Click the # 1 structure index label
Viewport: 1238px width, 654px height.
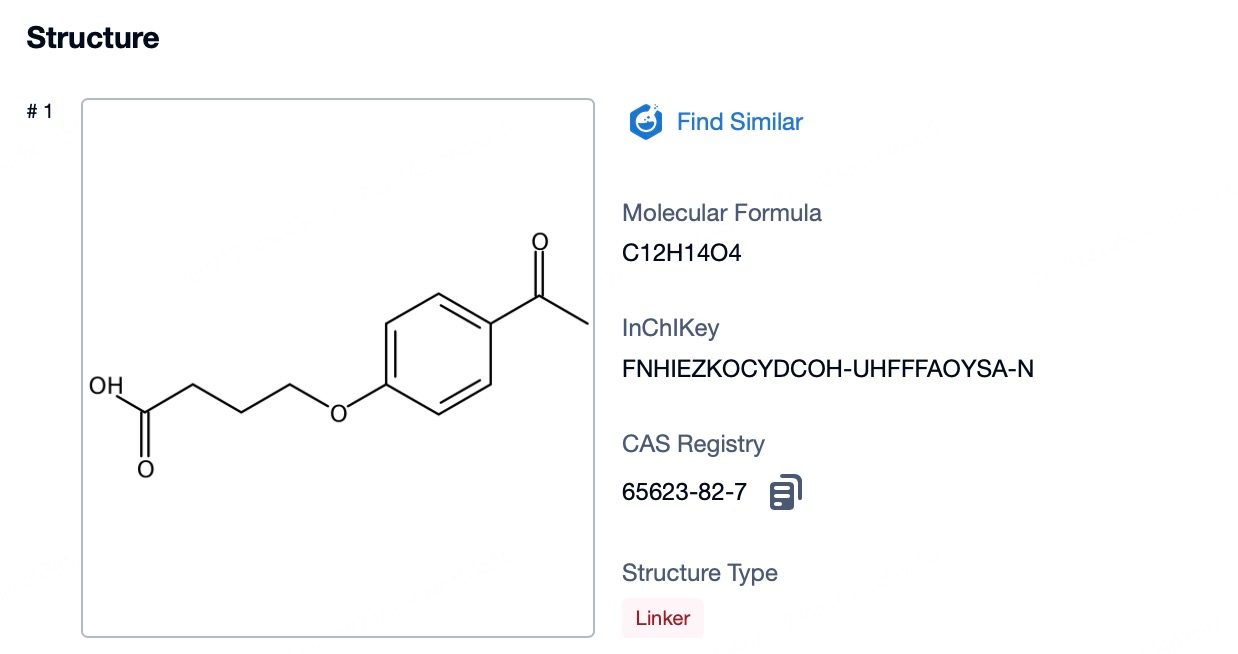pos(39,111)
